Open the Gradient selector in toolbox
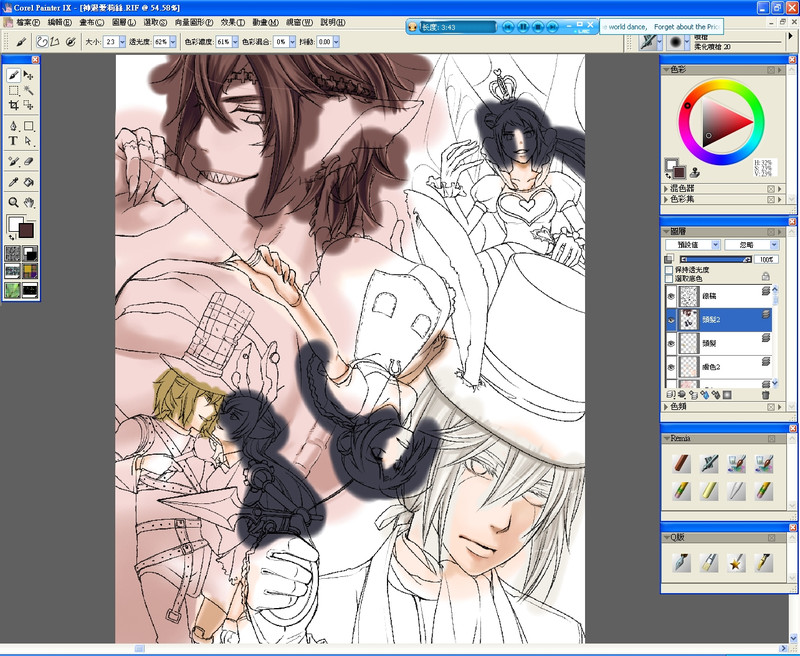The height and width of the screenshot is (656, 800). tap(30, 254)
